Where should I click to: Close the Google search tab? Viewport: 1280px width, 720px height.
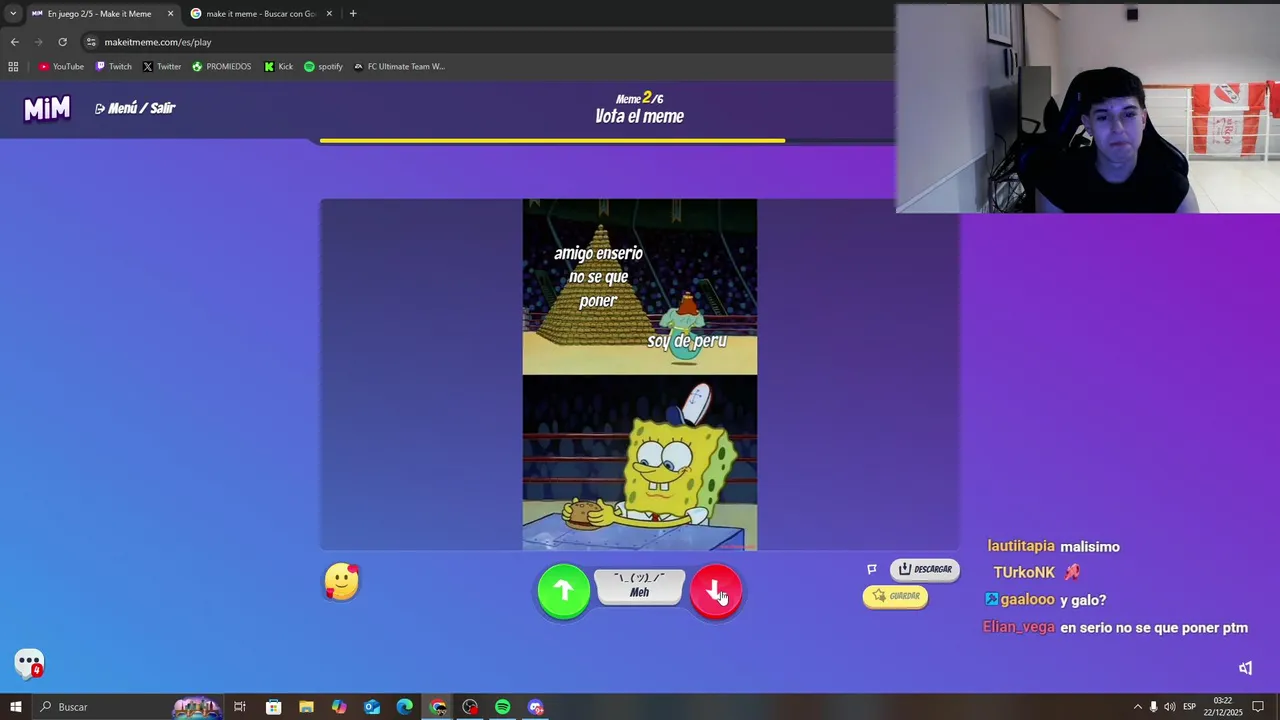click(328, 14)
